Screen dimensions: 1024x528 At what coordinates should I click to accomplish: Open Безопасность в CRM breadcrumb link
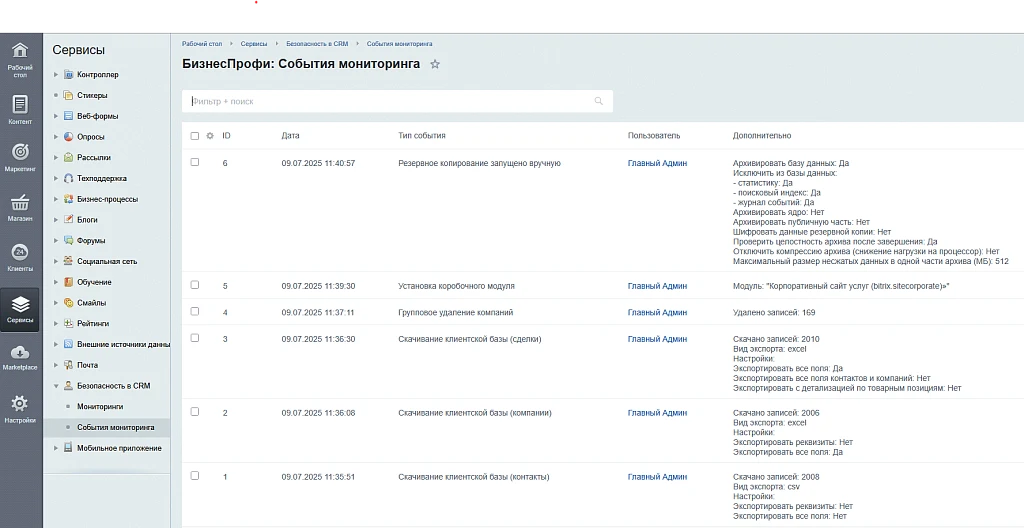[x=317, y=44]
